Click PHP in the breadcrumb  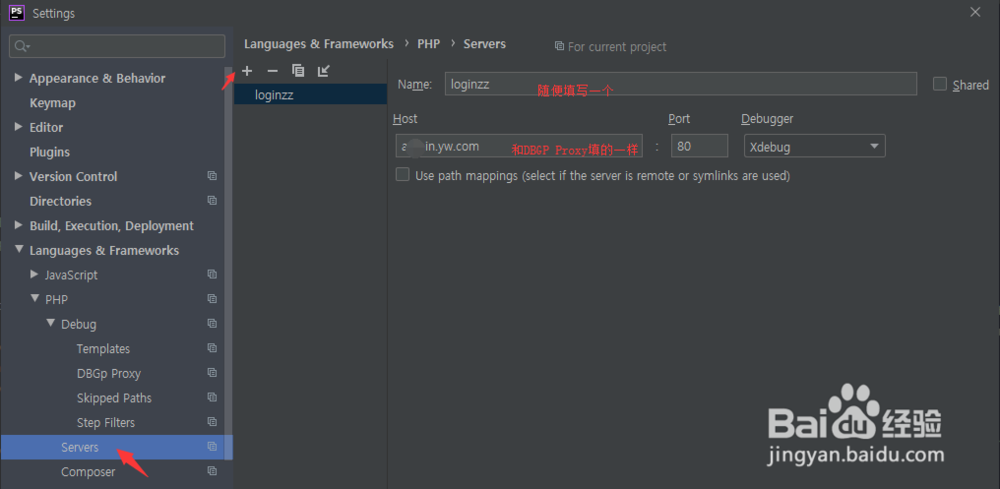point(429,44)
